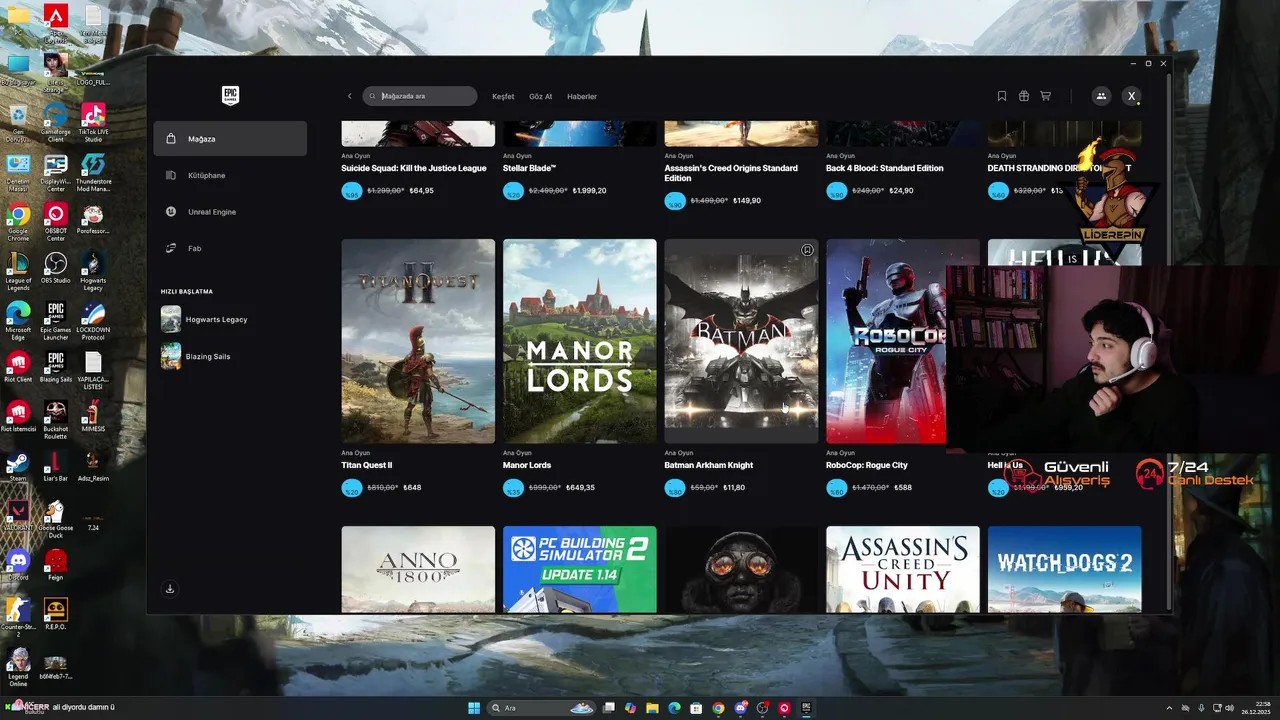This screenshot has width=1280, height=720.
Task: Open Titan Quest II cover thumbnail
Action: [418, 341]
